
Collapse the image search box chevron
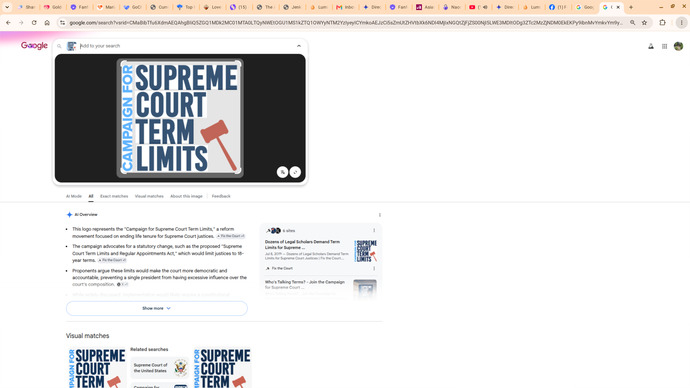click(x=299, y=46)
